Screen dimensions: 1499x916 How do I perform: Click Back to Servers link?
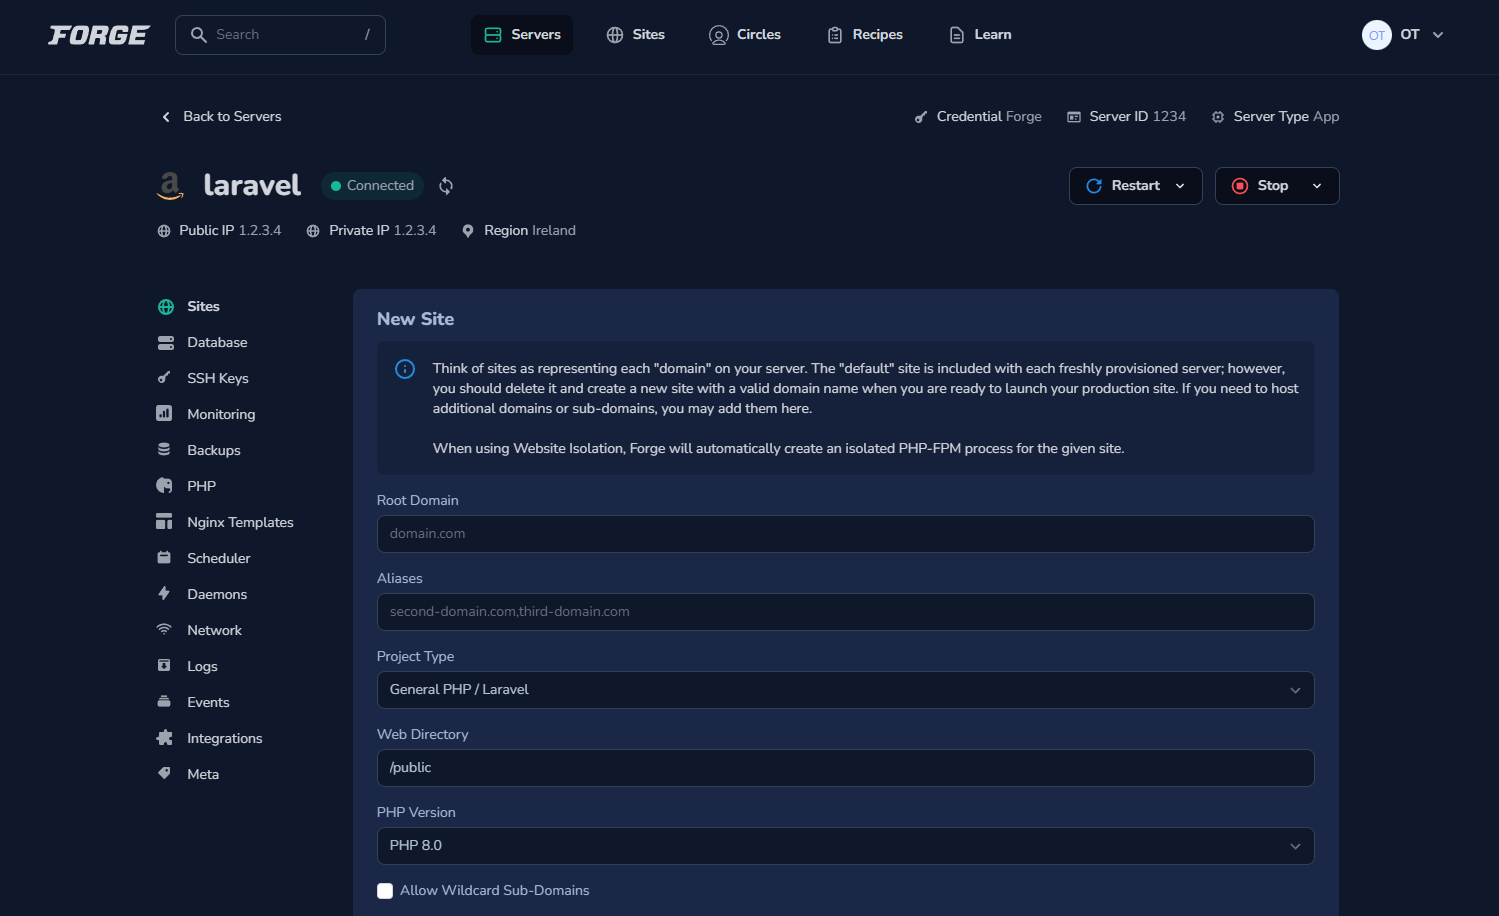coord(221,117)
